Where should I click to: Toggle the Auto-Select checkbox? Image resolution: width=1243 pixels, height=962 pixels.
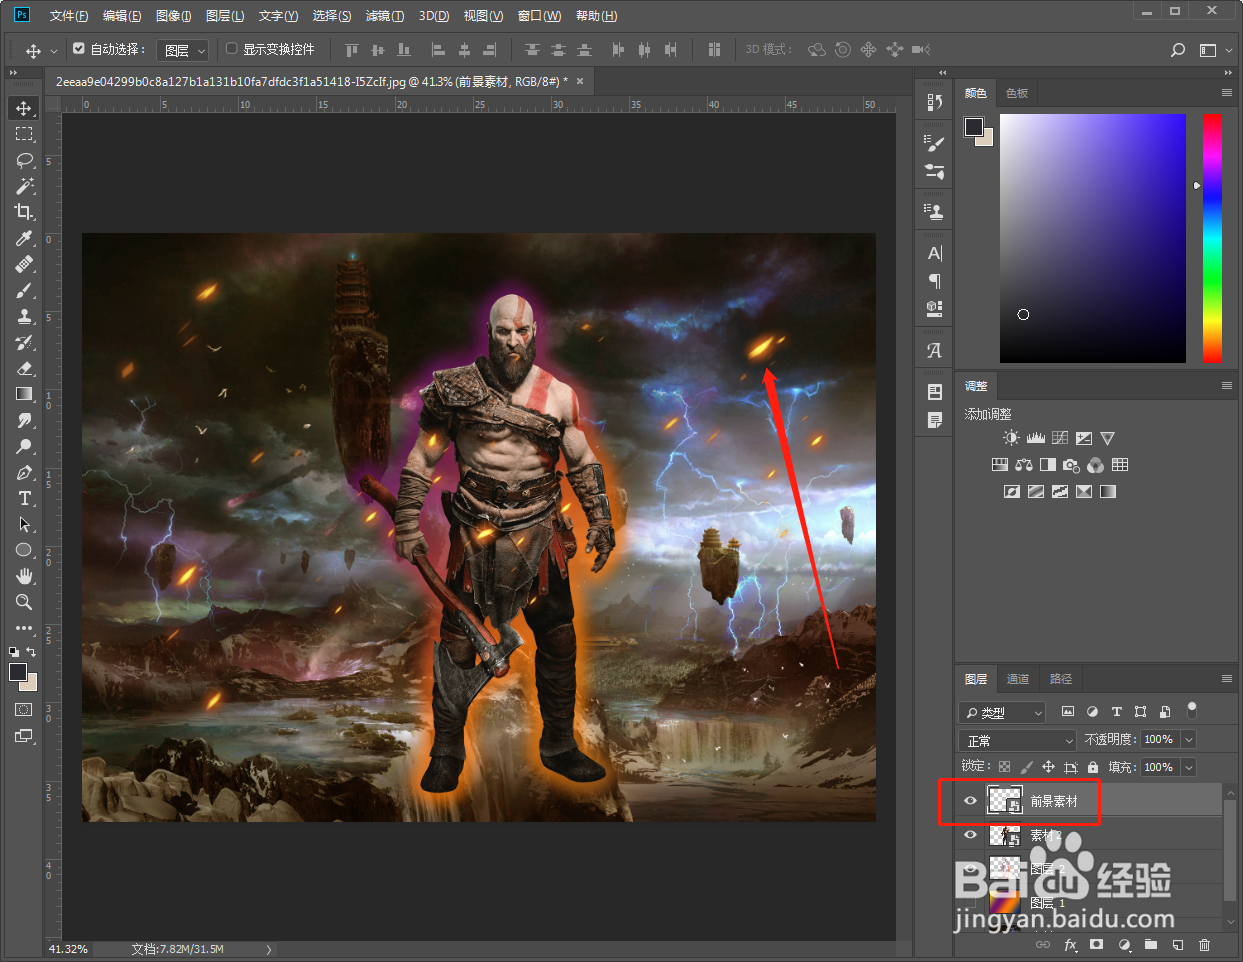tap(79, 48)
